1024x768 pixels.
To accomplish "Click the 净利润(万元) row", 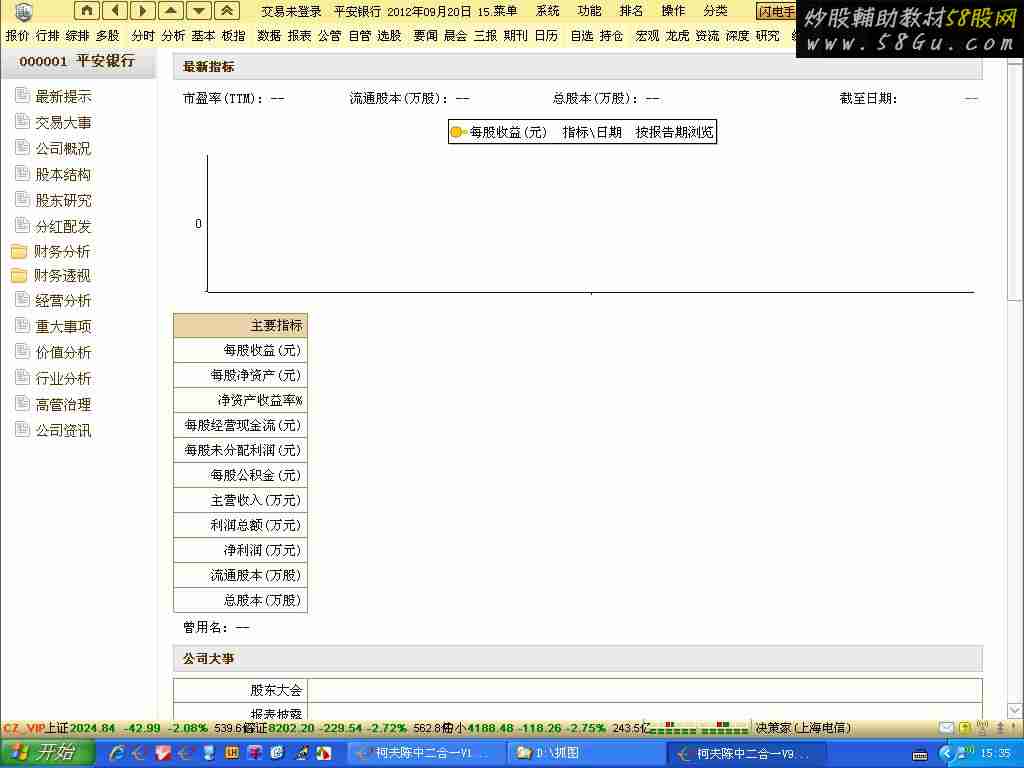I will (x=240, y=551).
